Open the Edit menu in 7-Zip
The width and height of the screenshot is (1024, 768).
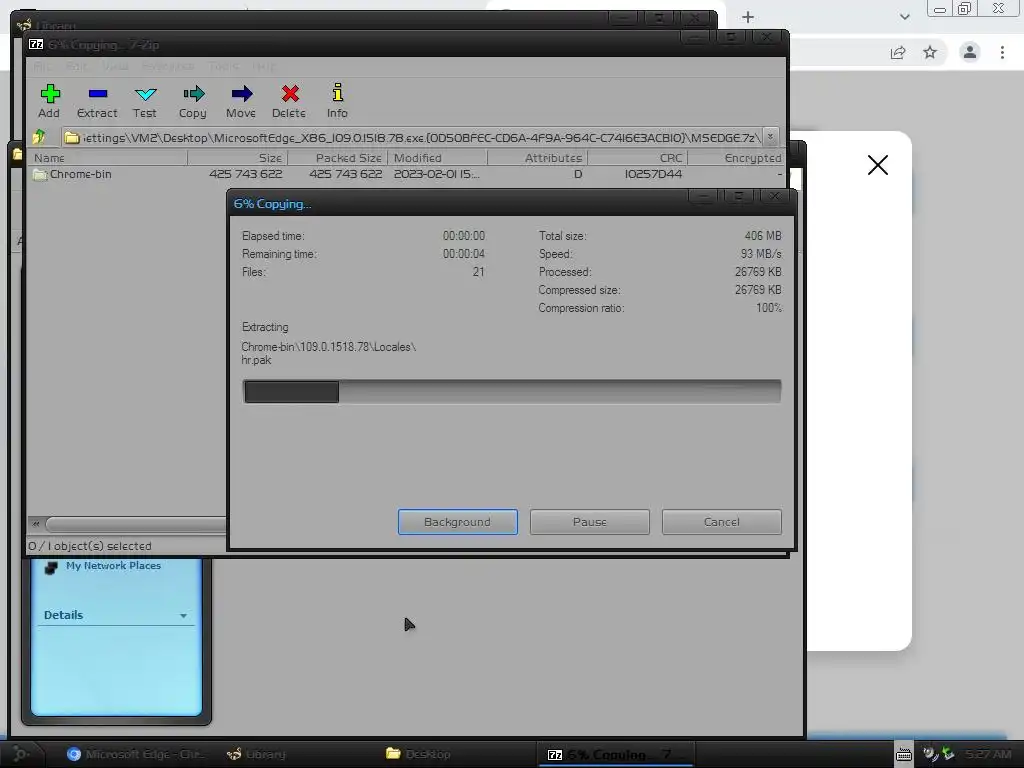click(x=76, y=67)
